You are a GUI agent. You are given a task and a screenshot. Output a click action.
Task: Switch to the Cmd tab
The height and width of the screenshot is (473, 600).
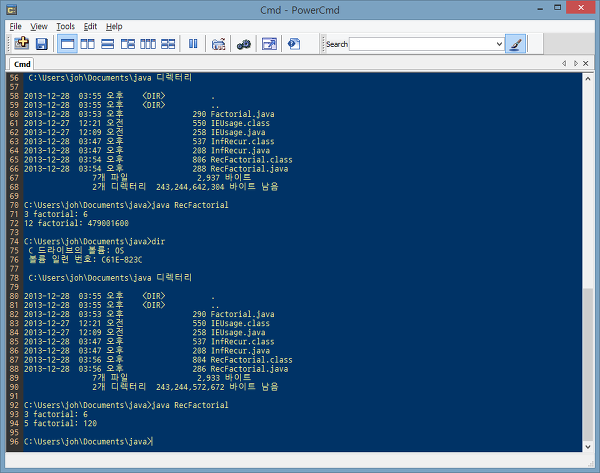pyautogui.click(x=22, y=64)
